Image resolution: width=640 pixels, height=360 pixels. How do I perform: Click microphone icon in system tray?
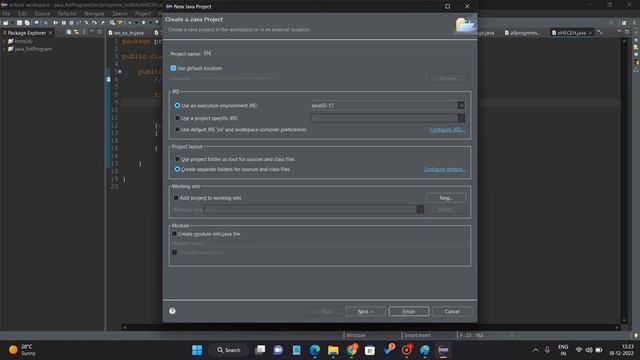point(547,350)
